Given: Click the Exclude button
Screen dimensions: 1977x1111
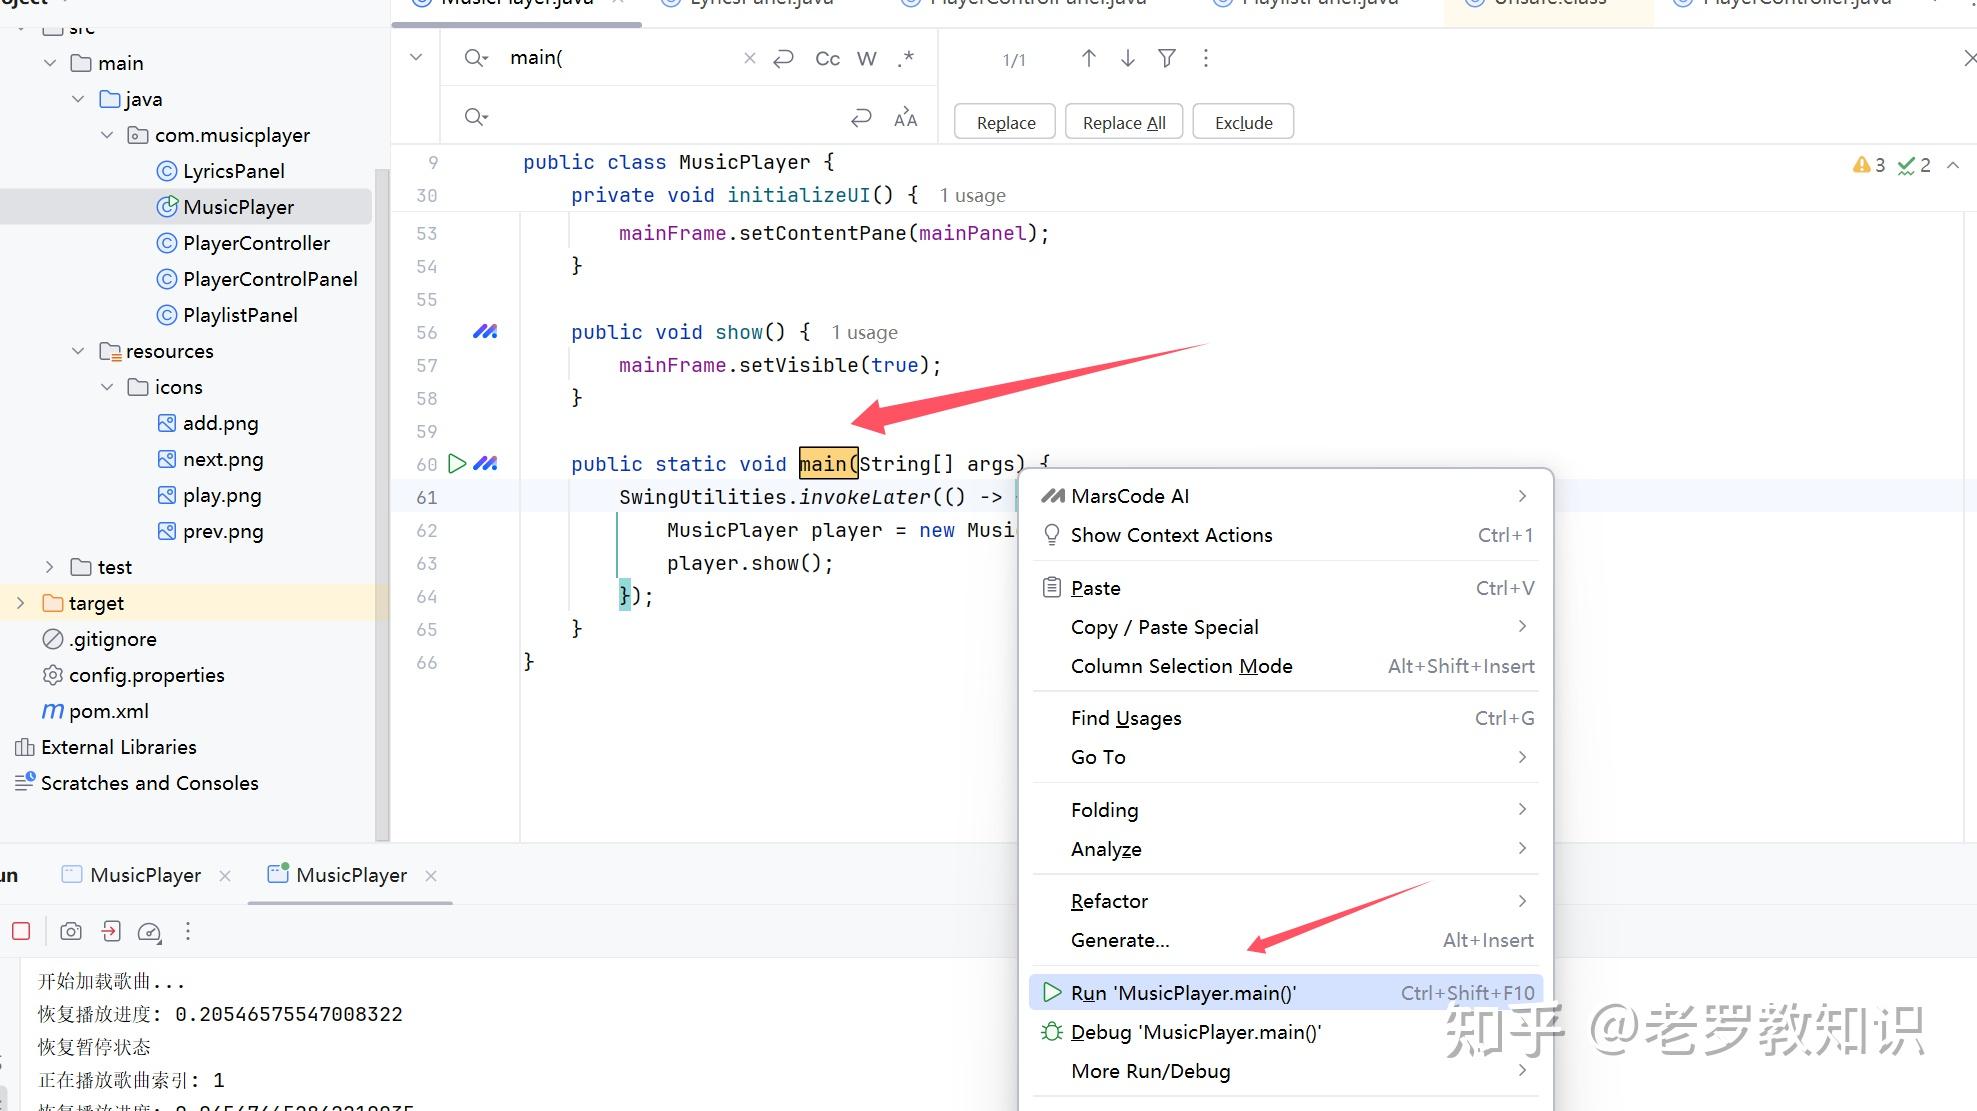Looking at the screenshot, I should point(1243,122).
